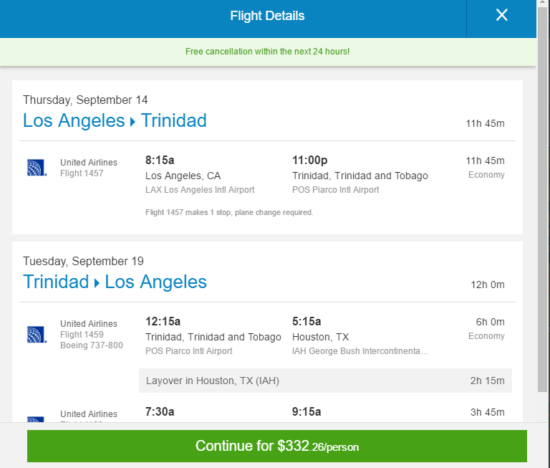This screenshot has height=468, width=550.
Task: Click the Layover in Houston, TX (IAH) row
Action: click(325, 381)
